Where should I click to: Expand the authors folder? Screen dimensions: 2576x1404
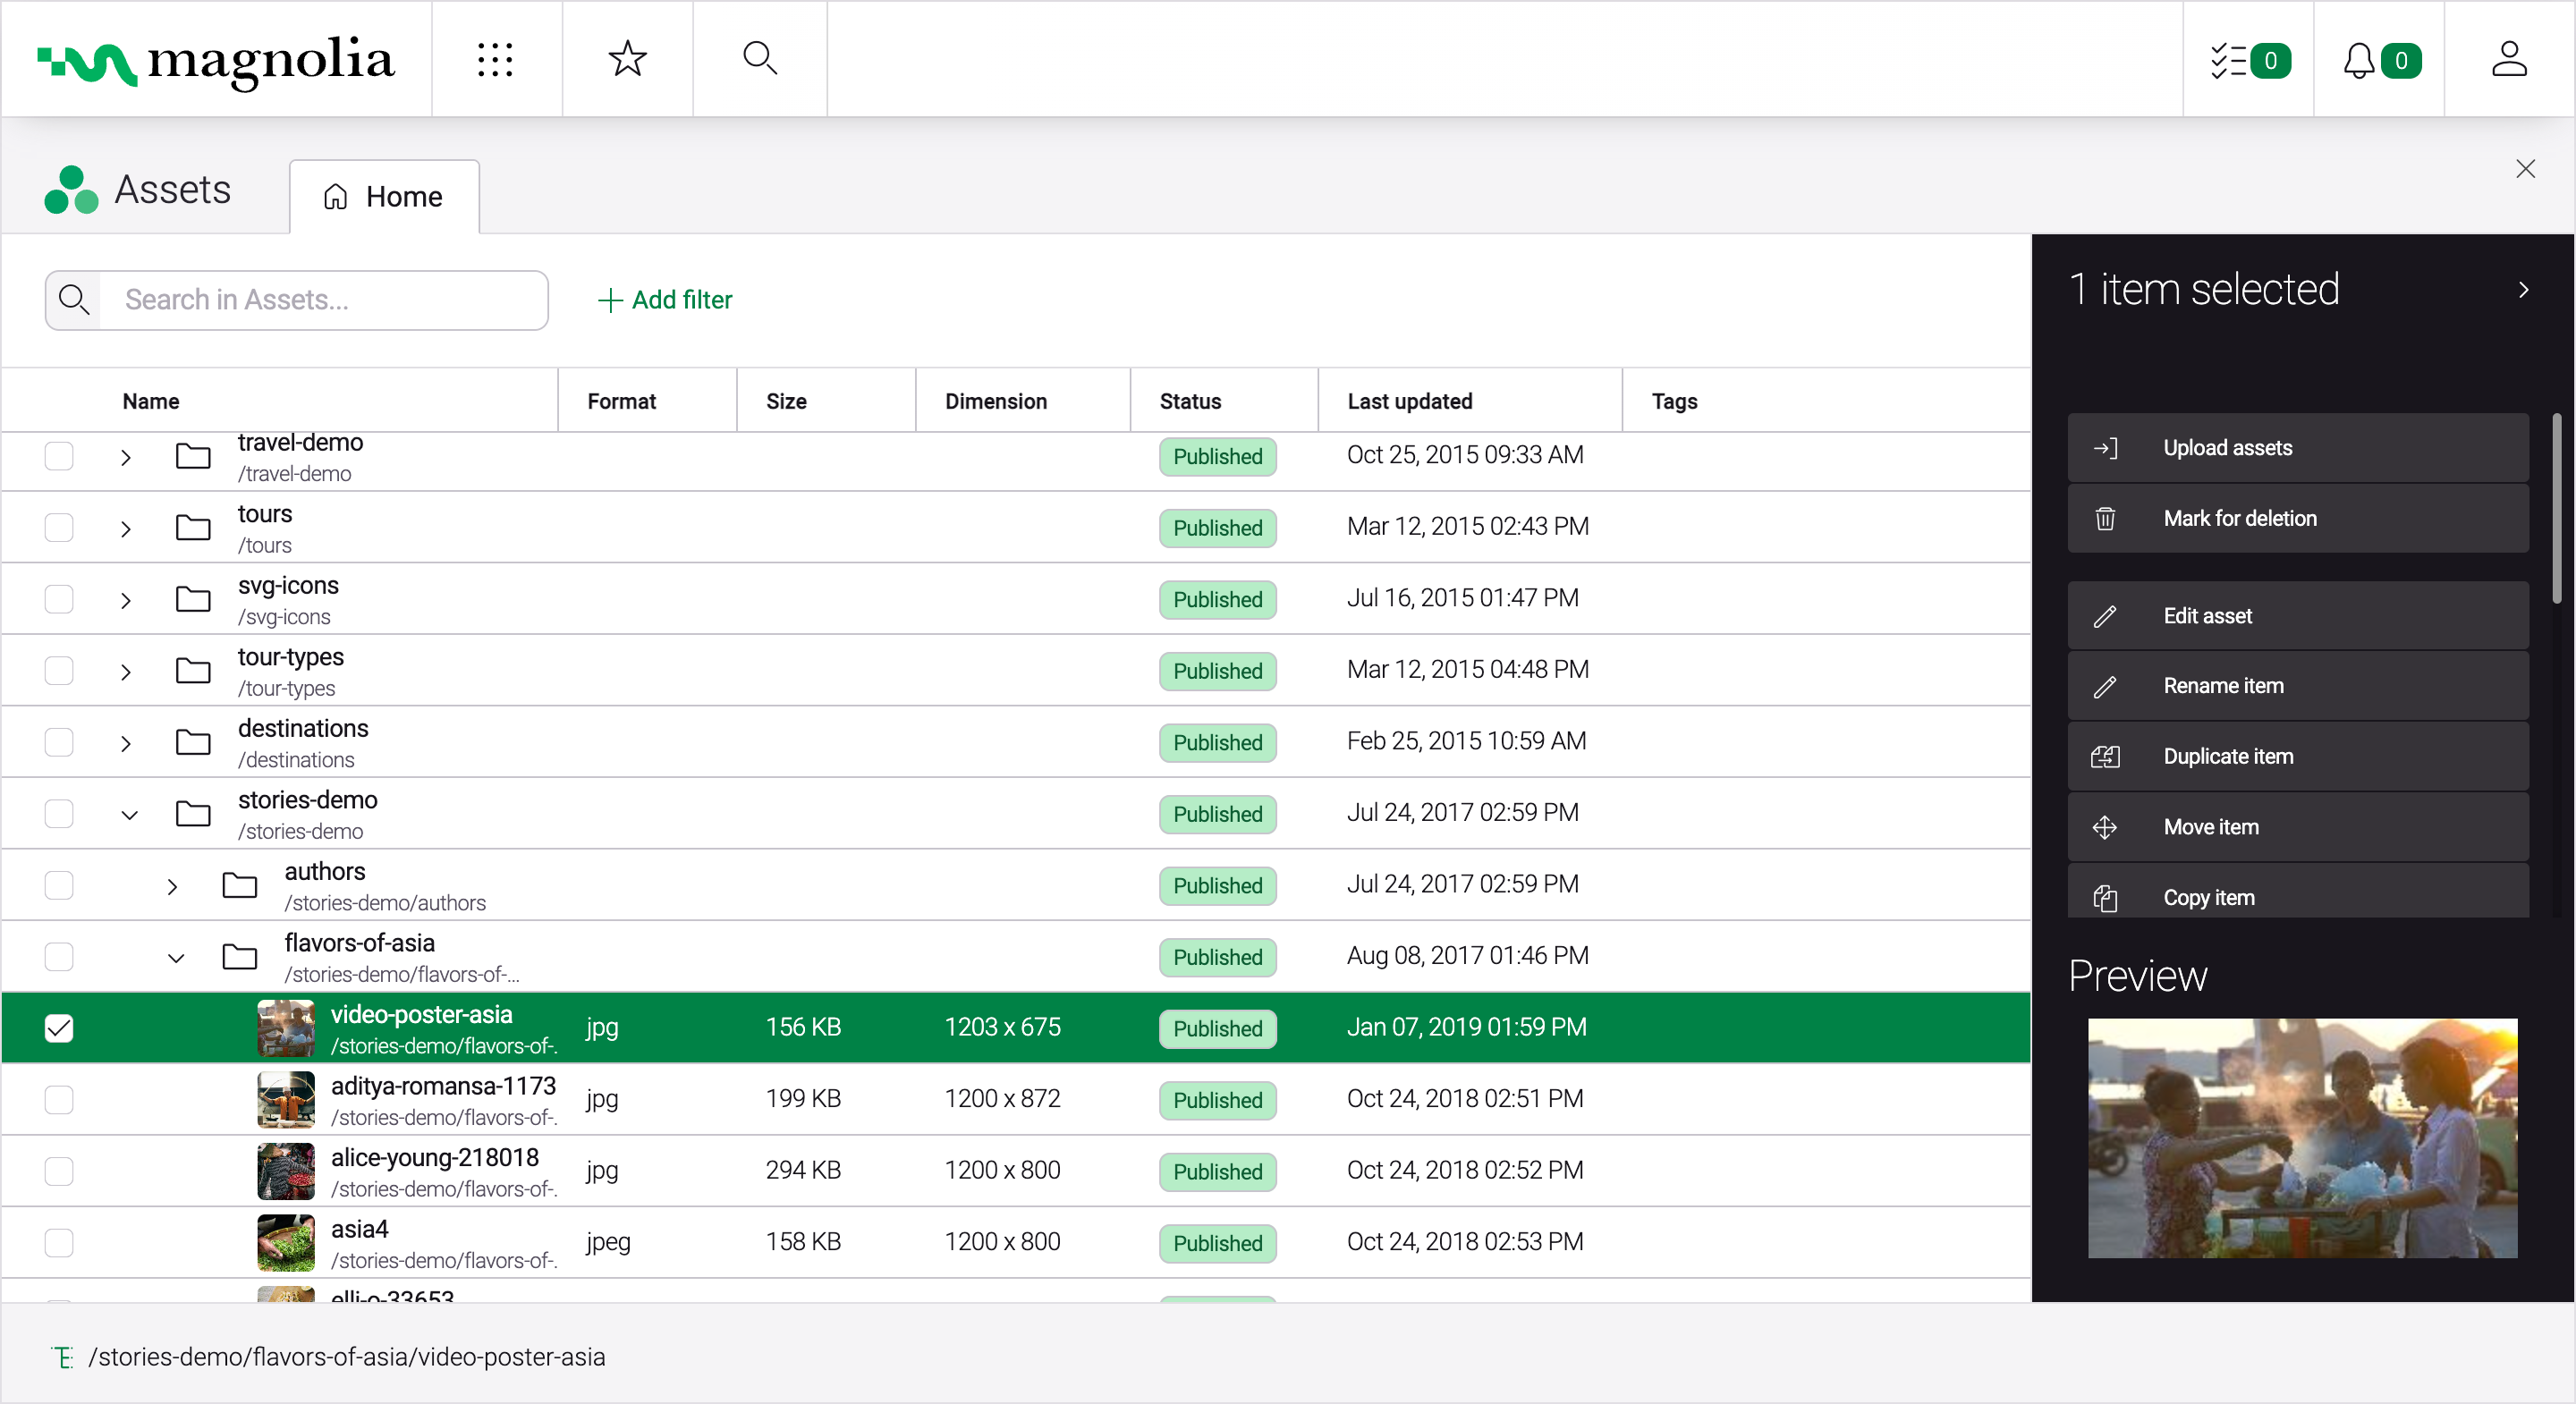(x=173, y=886)
